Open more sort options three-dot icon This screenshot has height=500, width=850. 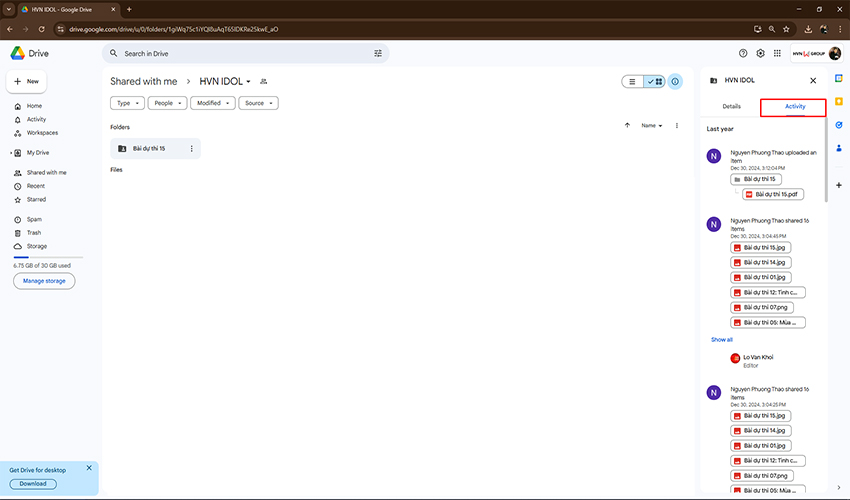[x=677, y=125]
